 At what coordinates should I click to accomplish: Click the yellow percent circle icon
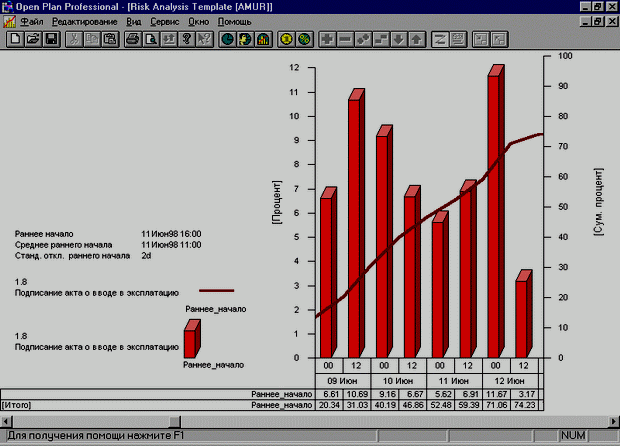click(304, 39)
